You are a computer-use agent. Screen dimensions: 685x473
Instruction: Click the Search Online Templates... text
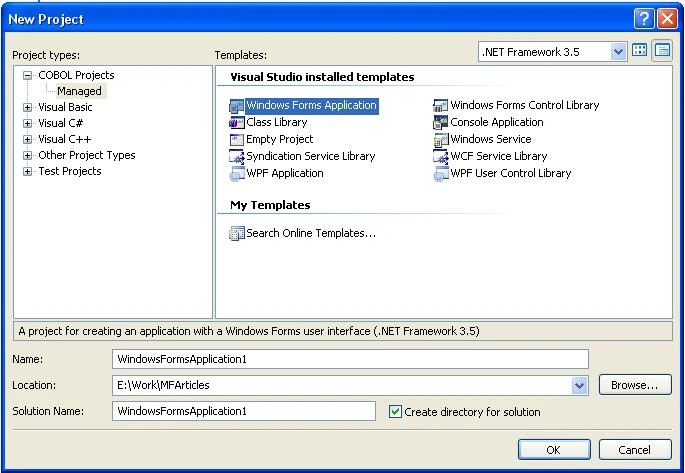pyautogui.click(x=311, y=233)
